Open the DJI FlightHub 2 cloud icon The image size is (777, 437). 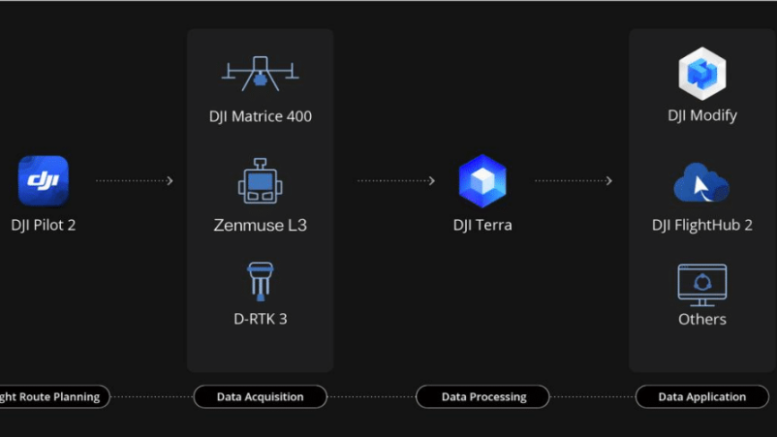(701, 184)
